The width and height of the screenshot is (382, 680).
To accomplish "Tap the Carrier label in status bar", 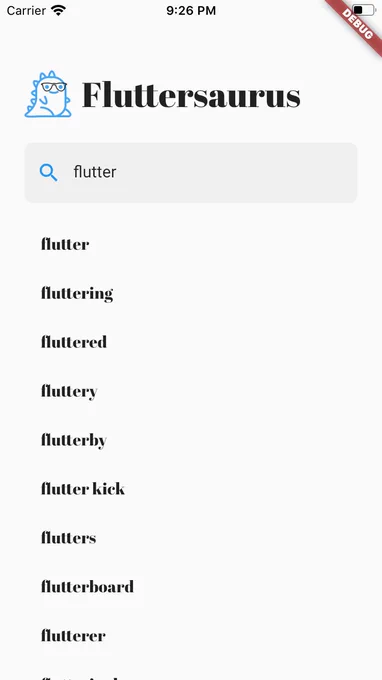I will pyautogui.click(x=26, y=10).
